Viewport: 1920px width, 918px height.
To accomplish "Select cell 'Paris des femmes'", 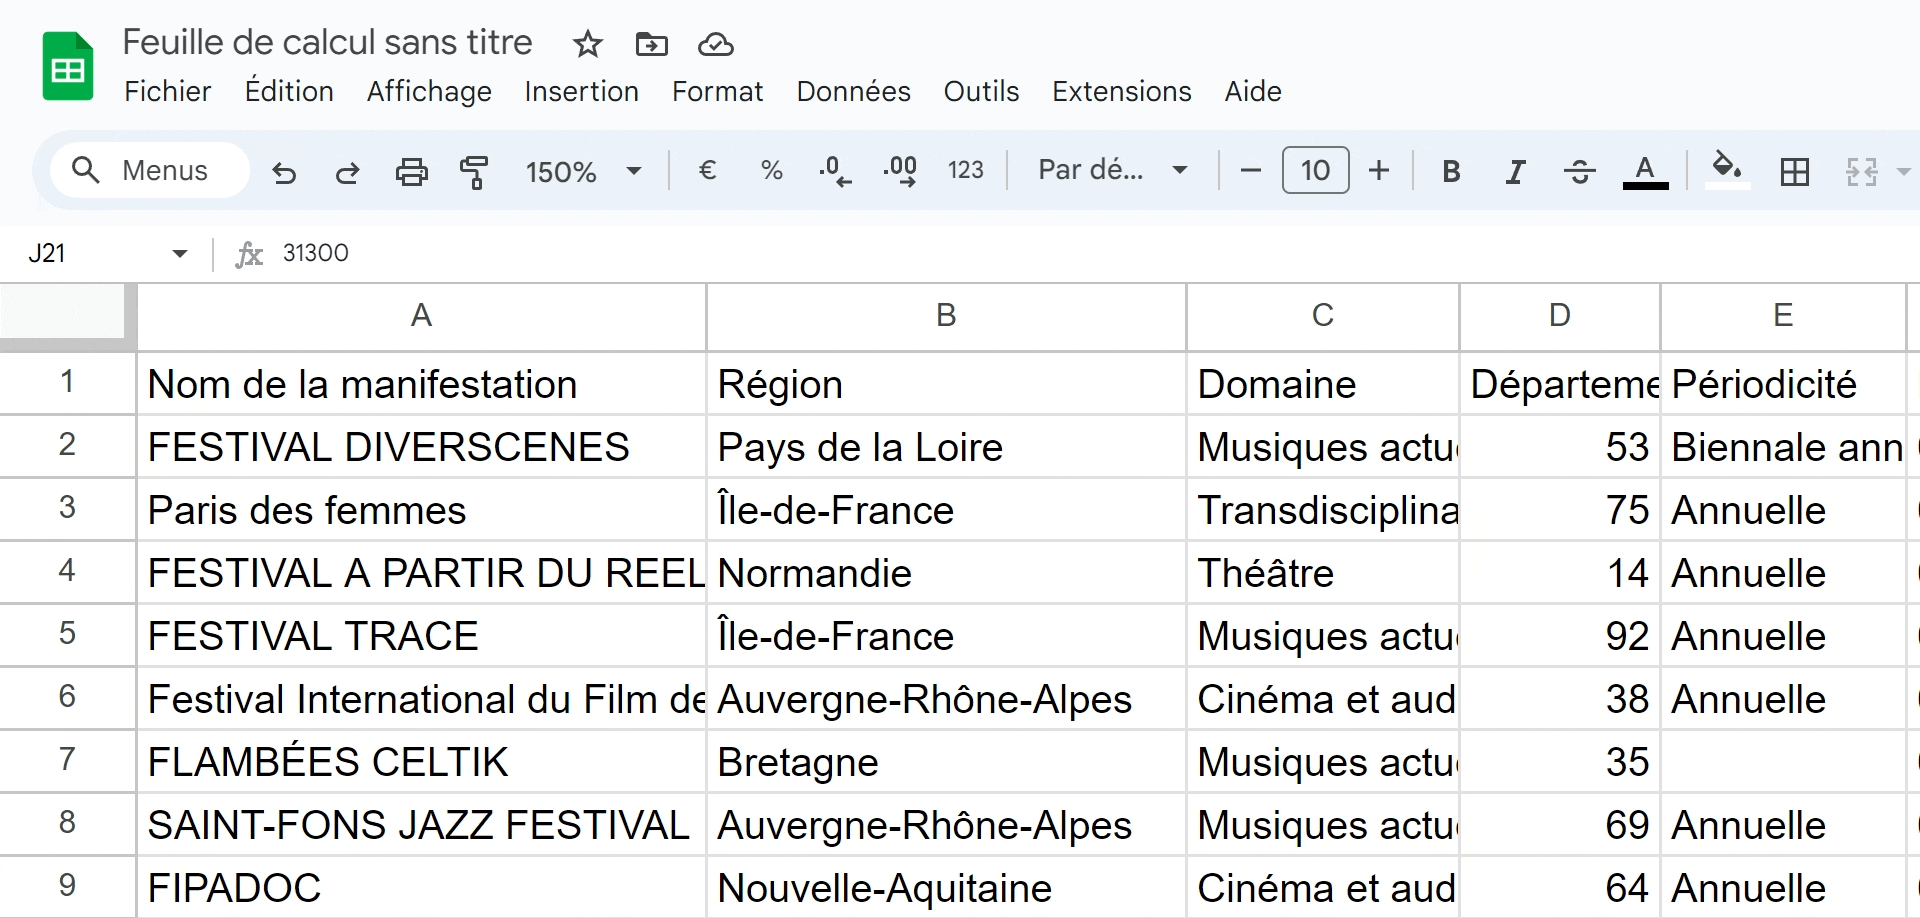I will pos(421,510).
